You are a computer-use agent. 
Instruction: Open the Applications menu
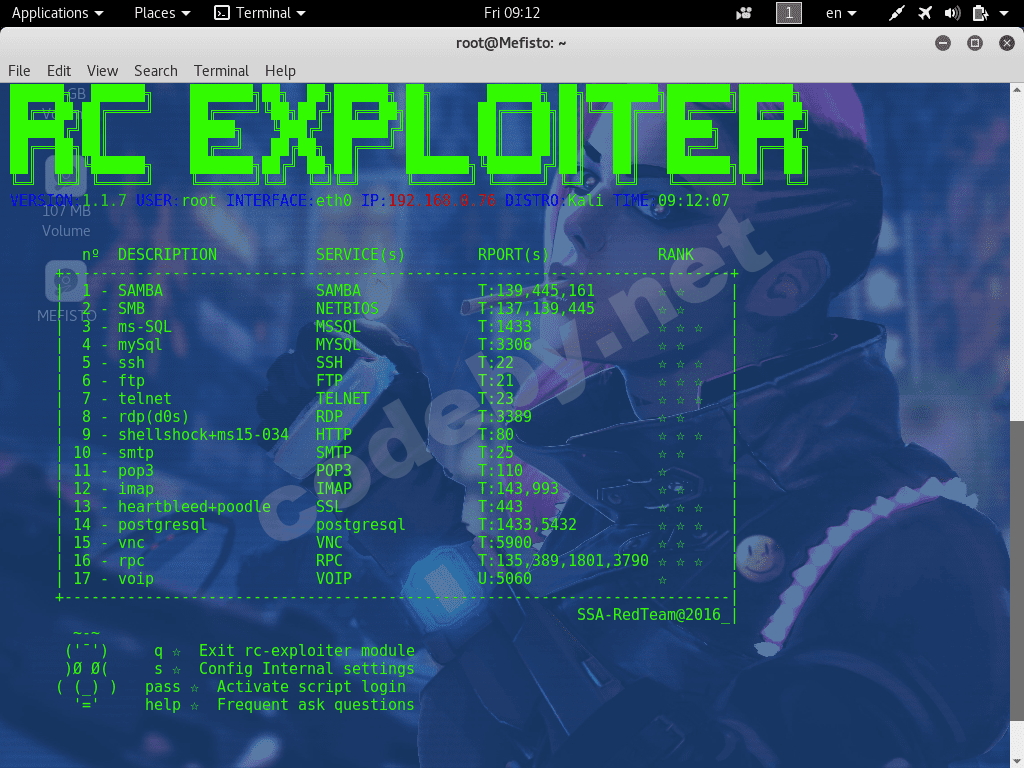(57, 13)
